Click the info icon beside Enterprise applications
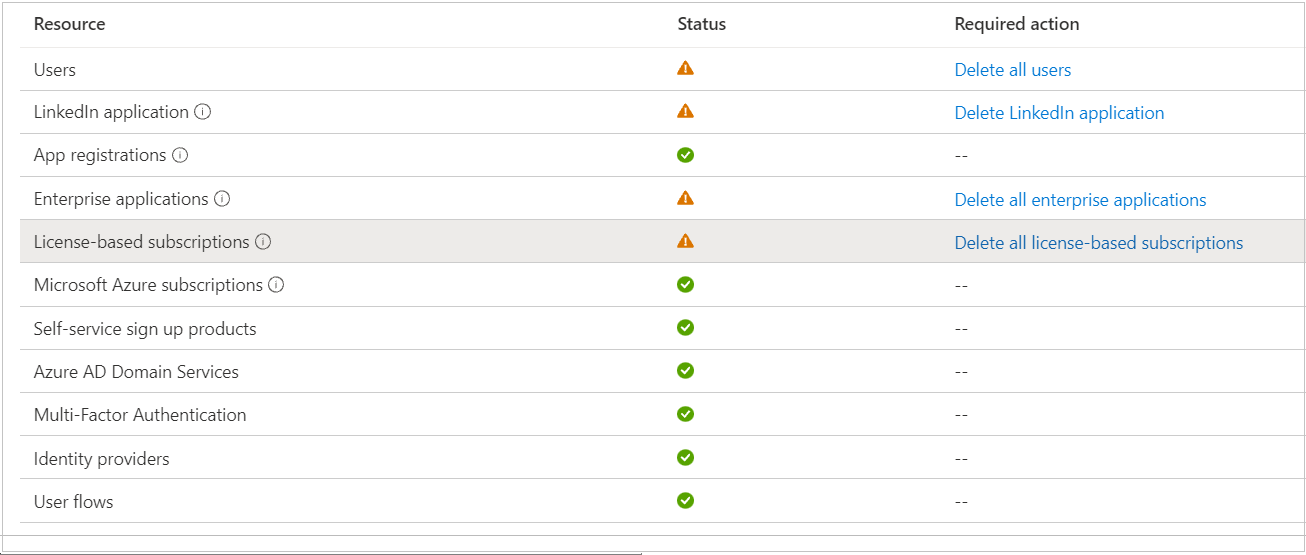The height and width of the screenshot is (555, 1306). (222, 198)
